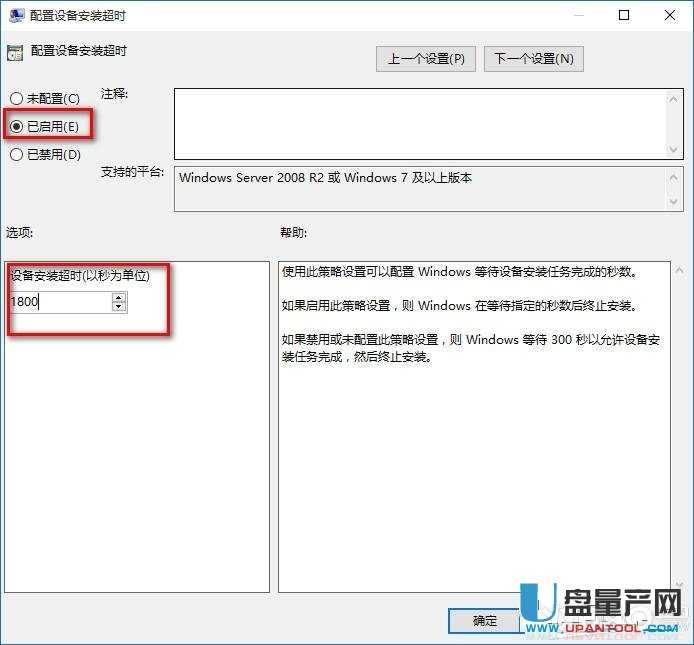The height and width of the screenshot is (645, 694).
Task: Select the 未配置(C) radio button
Action: pos(16,98)
